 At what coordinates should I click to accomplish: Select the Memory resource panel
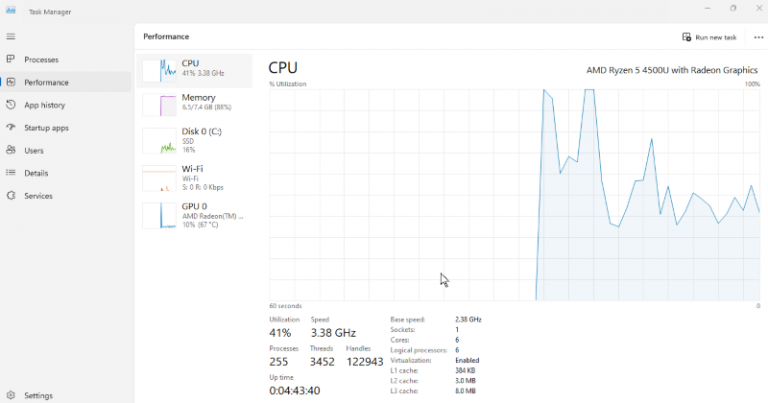click(x=195, y=104)
